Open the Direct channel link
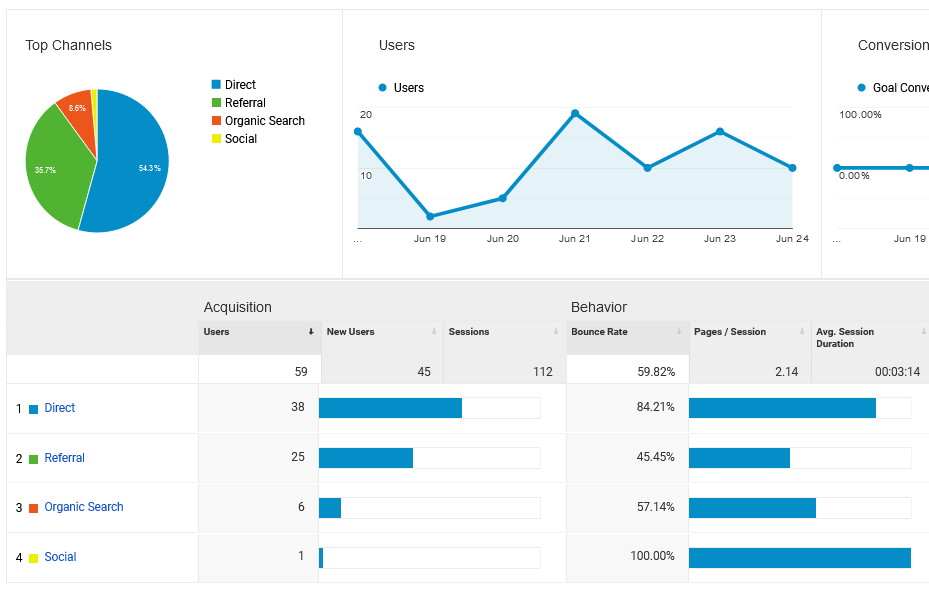 [x=59, y=408]
